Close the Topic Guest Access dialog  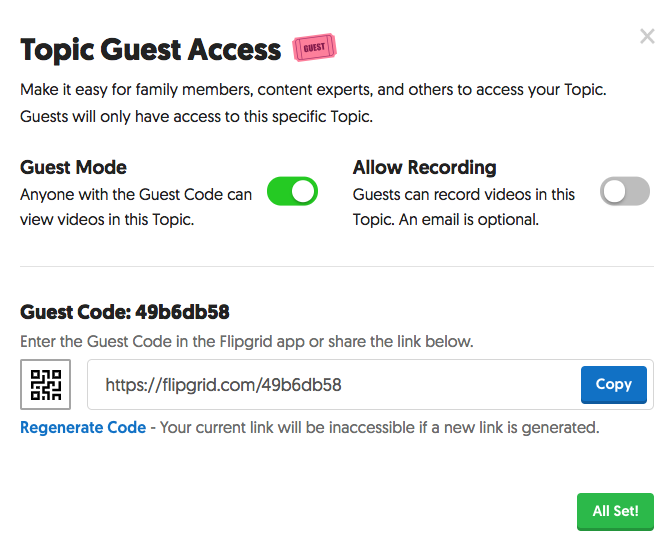pyautogui.click(x=647, y=37)
